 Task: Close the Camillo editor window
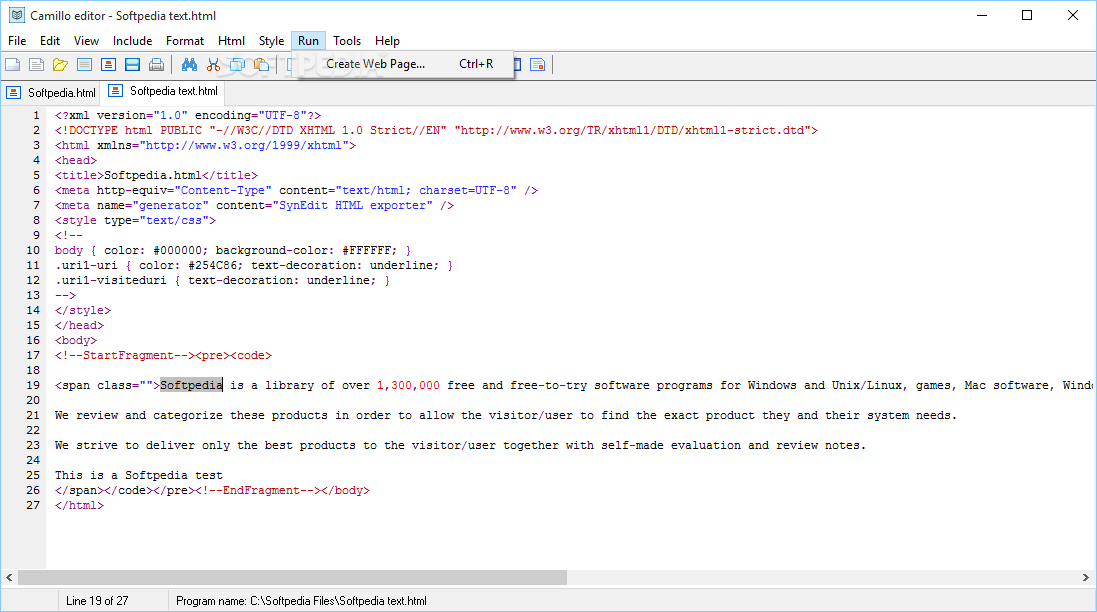[x=1073, y=15]
